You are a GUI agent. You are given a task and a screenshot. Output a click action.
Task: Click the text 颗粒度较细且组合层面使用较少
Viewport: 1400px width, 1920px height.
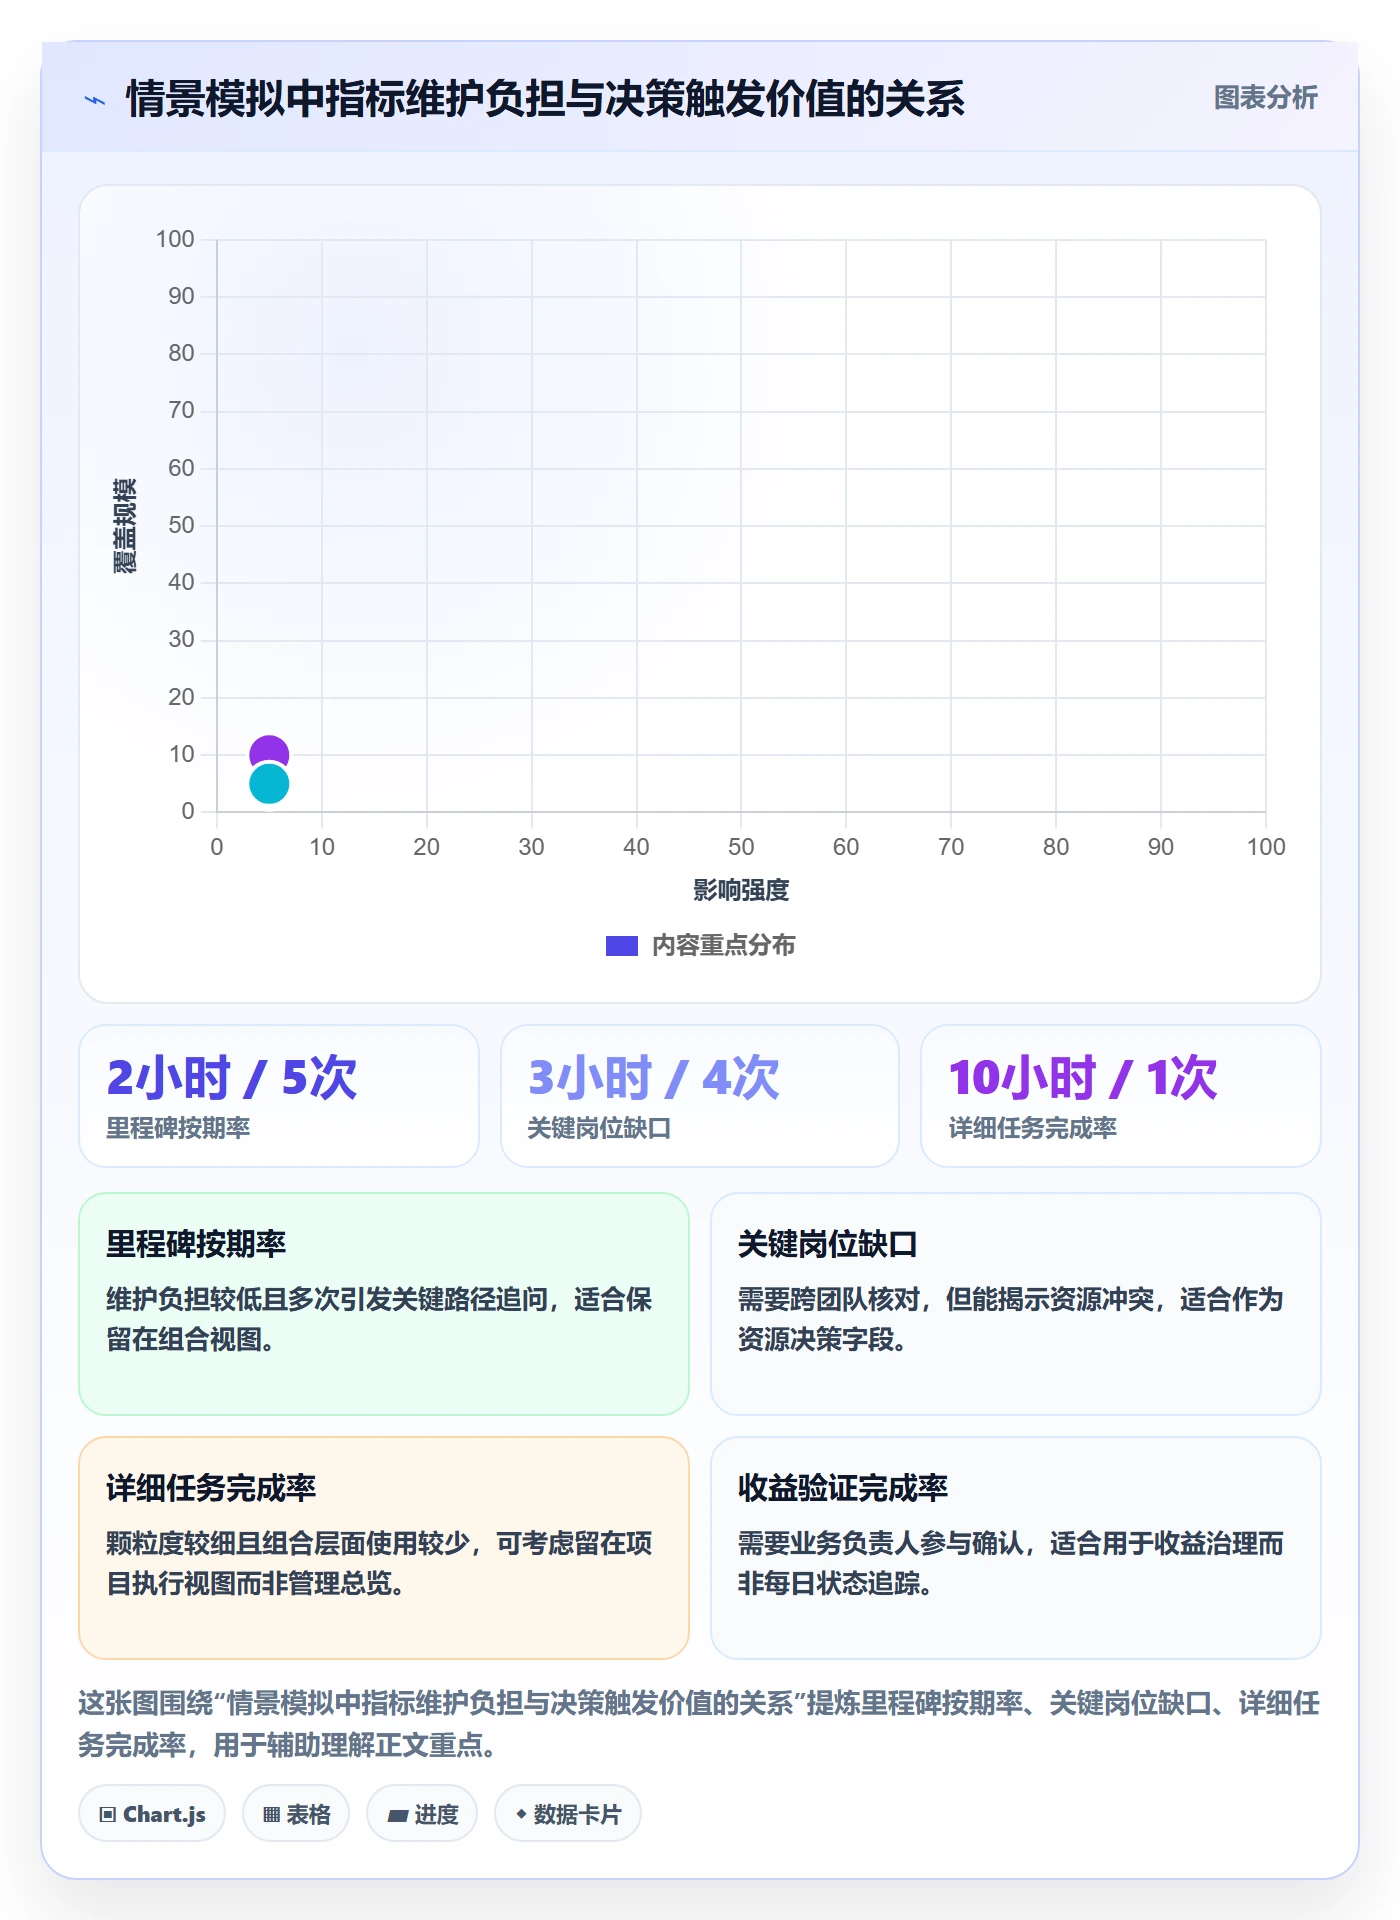pyautogui.click(x=288, y=1543)
